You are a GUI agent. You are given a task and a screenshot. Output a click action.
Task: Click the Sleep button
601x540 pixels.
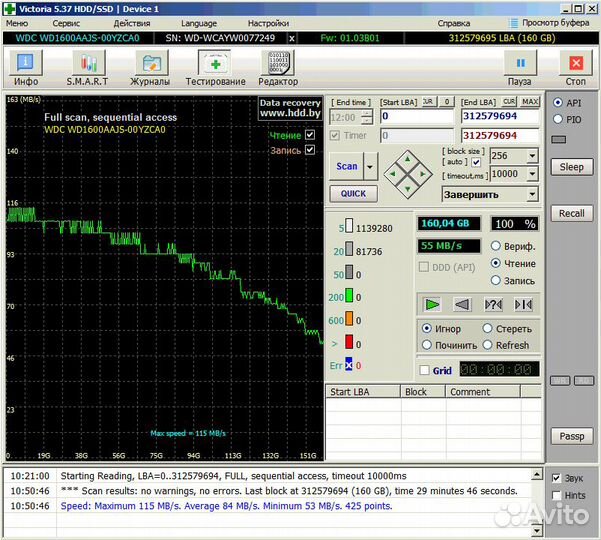point(571,167)
